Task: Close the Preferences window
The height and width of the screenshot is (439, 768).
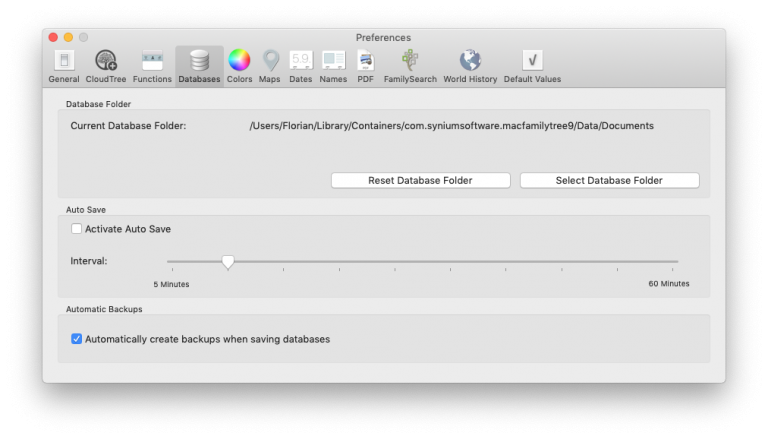Action: tap(53, 37)
